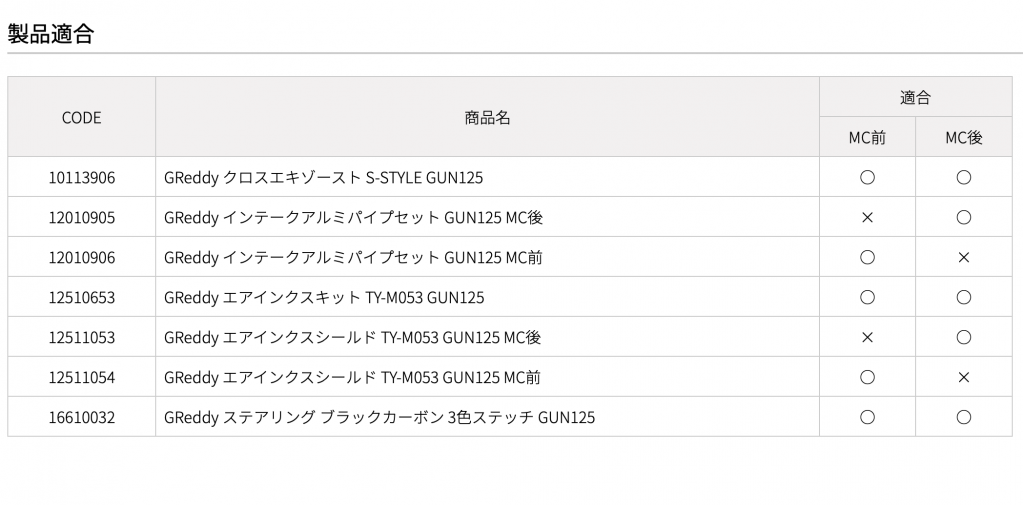Select product code 10113906
Viewport: 1023px width, 505px height.
(x=82, y=177)
